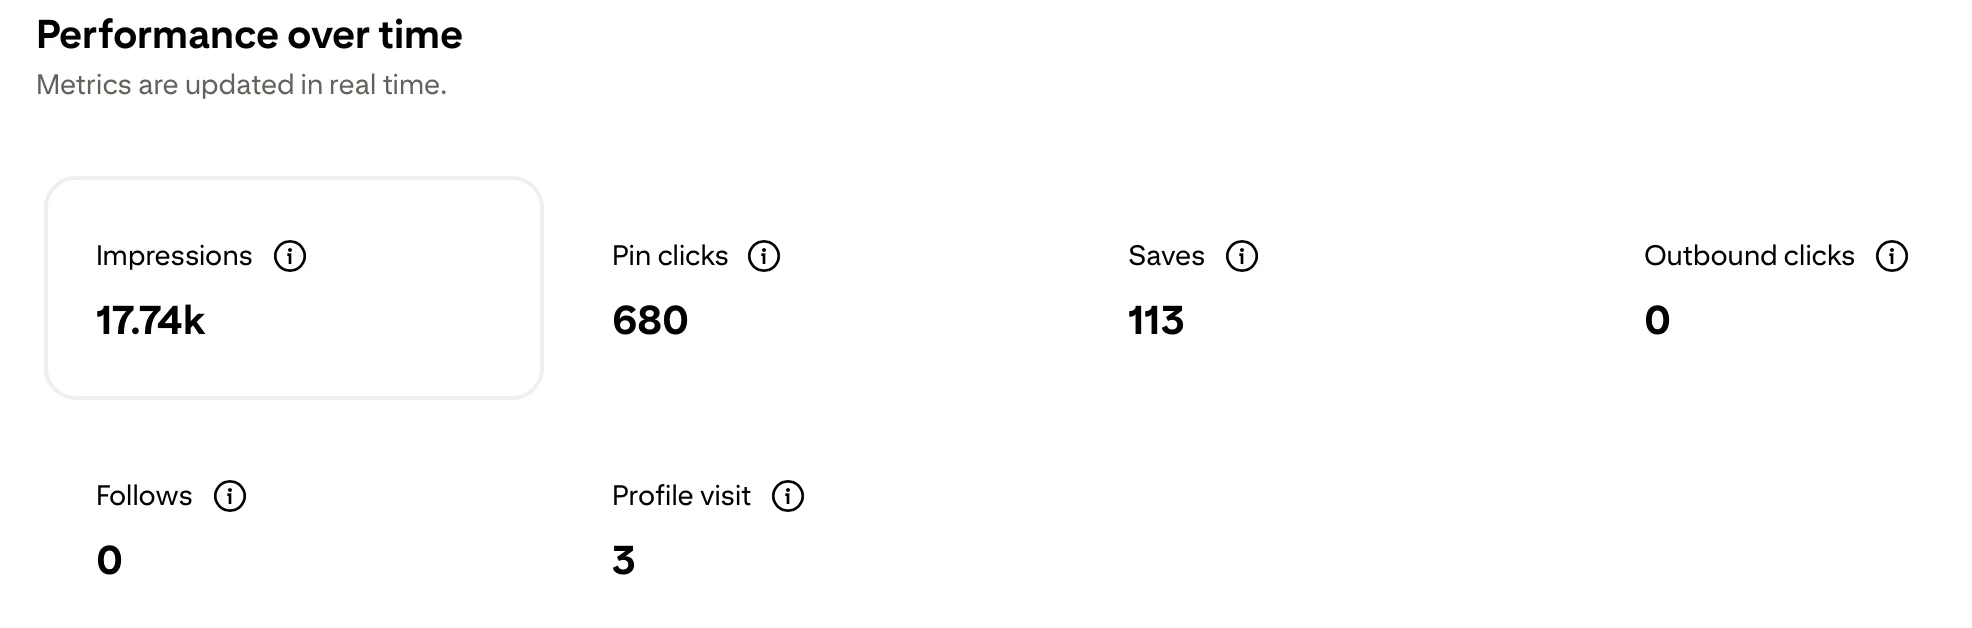Show info for Outbound clicks metric
Screen dimensions: 1972x628
pyautogui.click(x=1892, y=256)
